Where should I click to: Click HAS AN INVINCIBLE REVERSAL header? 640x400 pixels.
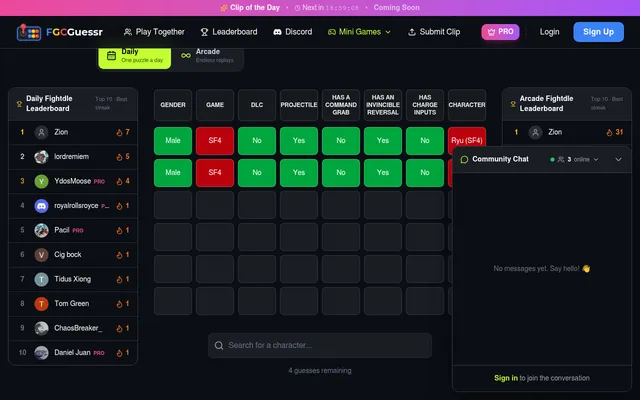383,105
